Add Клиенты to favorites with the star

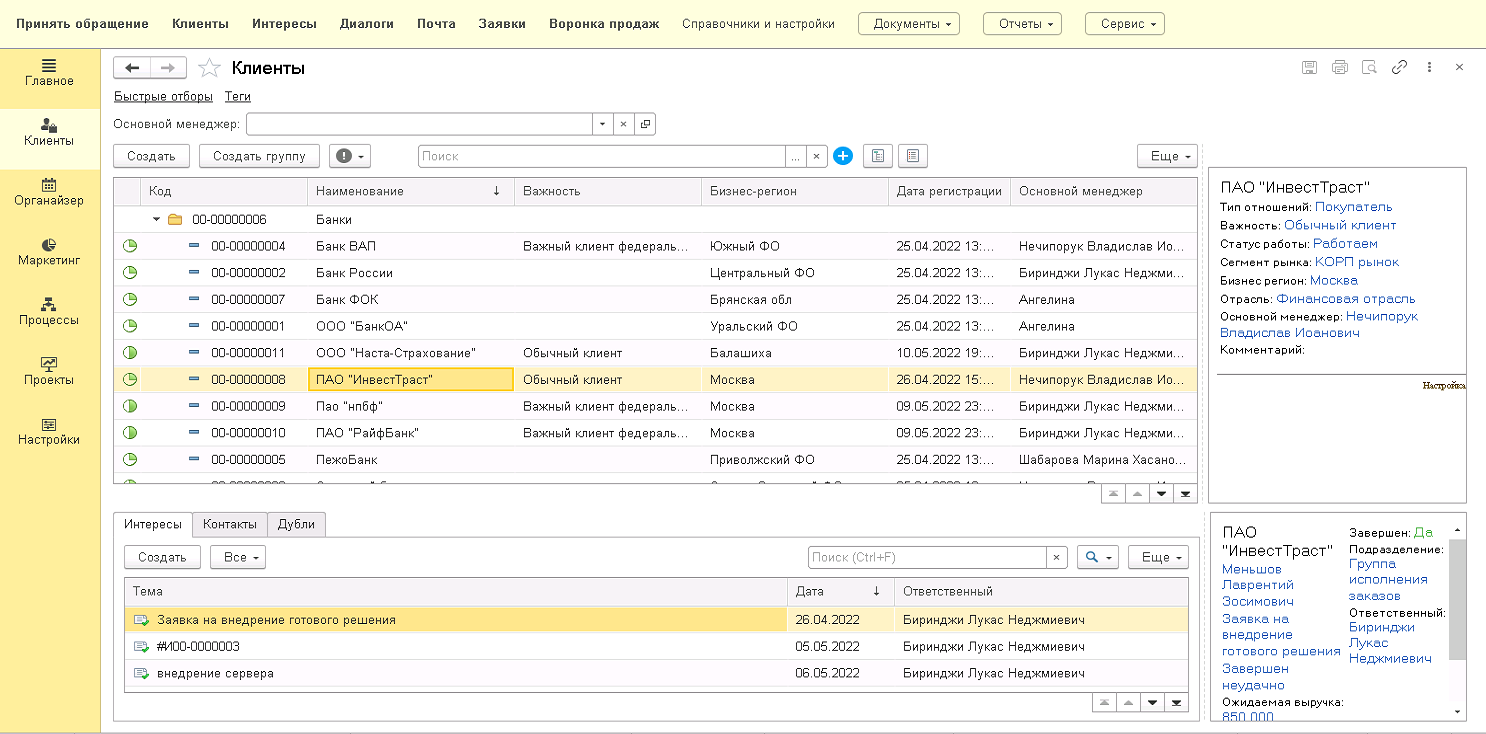click(209, 68)
